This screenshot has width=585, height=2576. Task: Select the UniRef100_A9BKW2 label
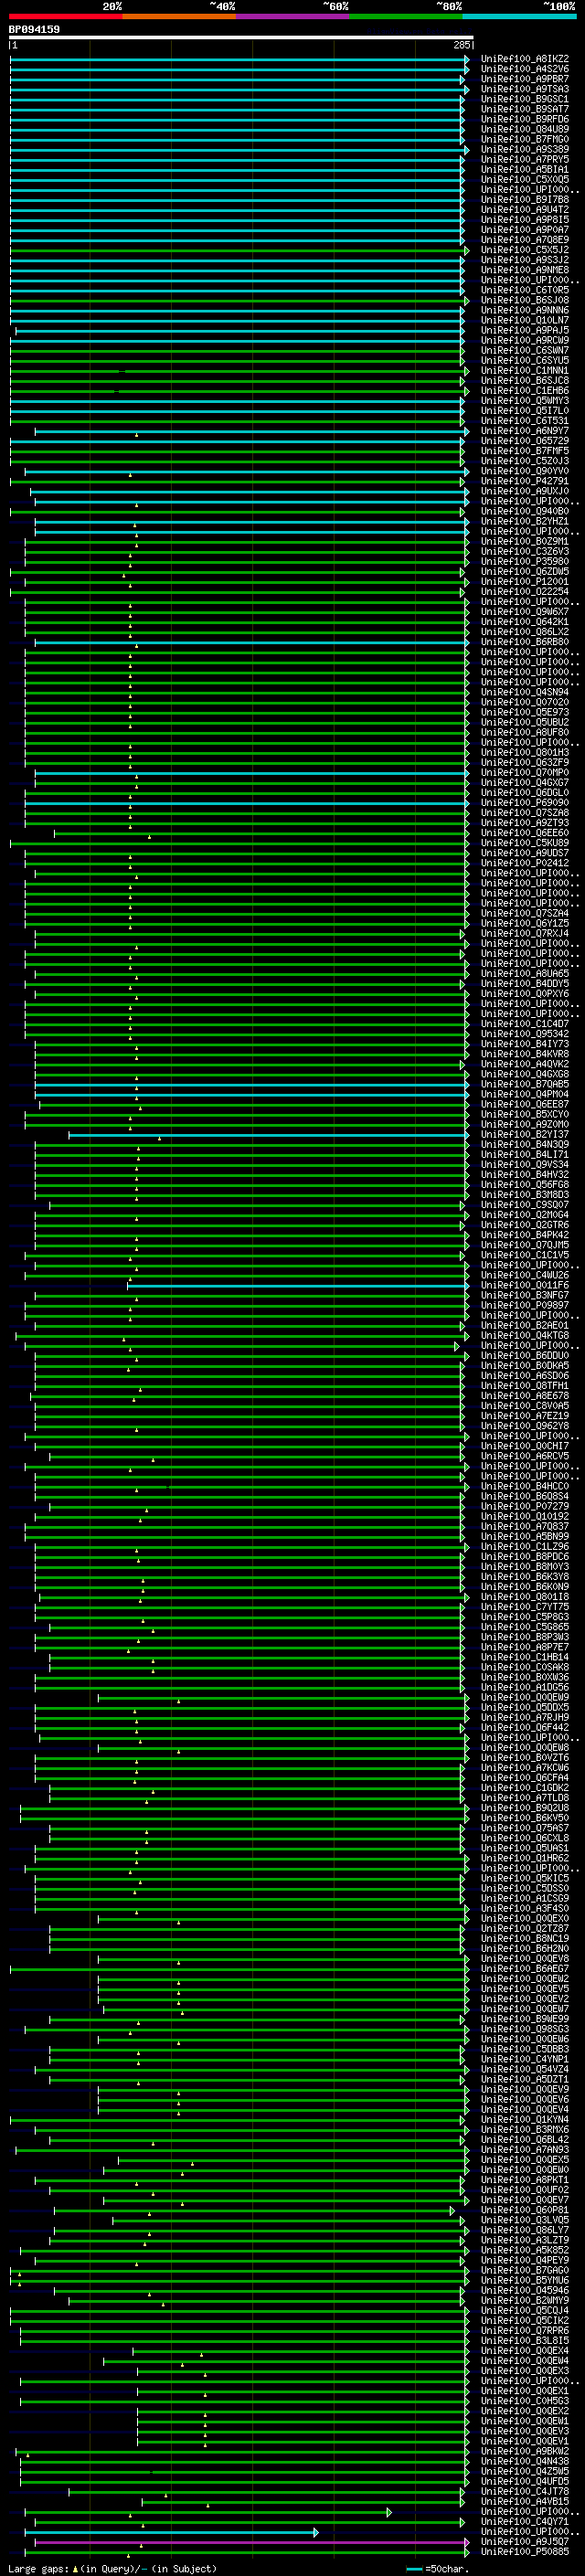coord(524,2451)
